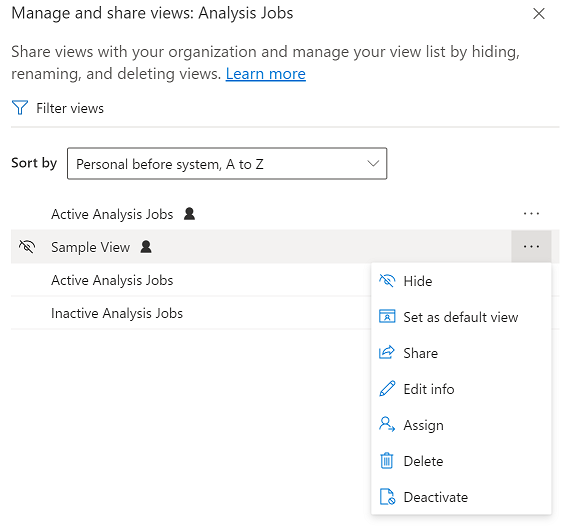This screenshot has height=528, width=576.
Task: Click the Share arrow icon
Action: [x=387, y=352]
